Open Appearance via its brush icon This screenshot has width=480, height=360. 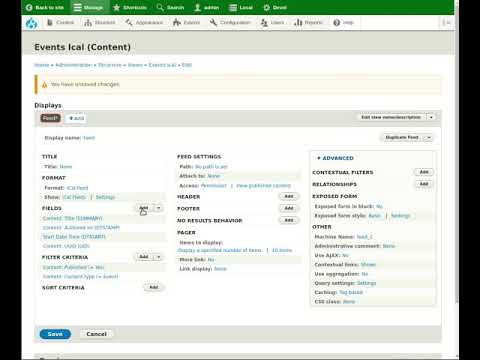(129, 22)
